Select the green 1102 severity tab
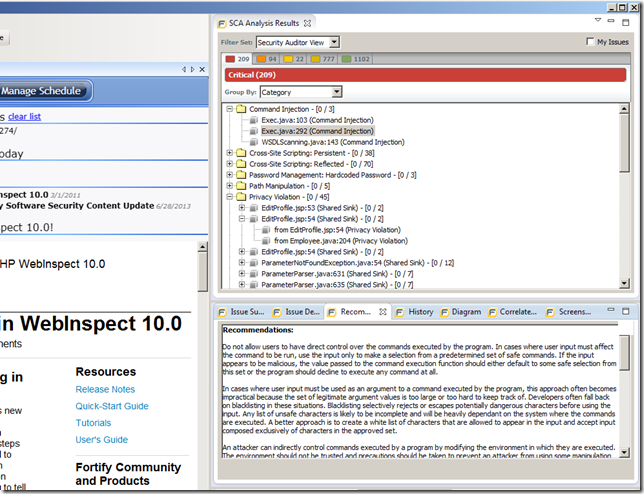This screenshot has width=644, height=494. 356,59
